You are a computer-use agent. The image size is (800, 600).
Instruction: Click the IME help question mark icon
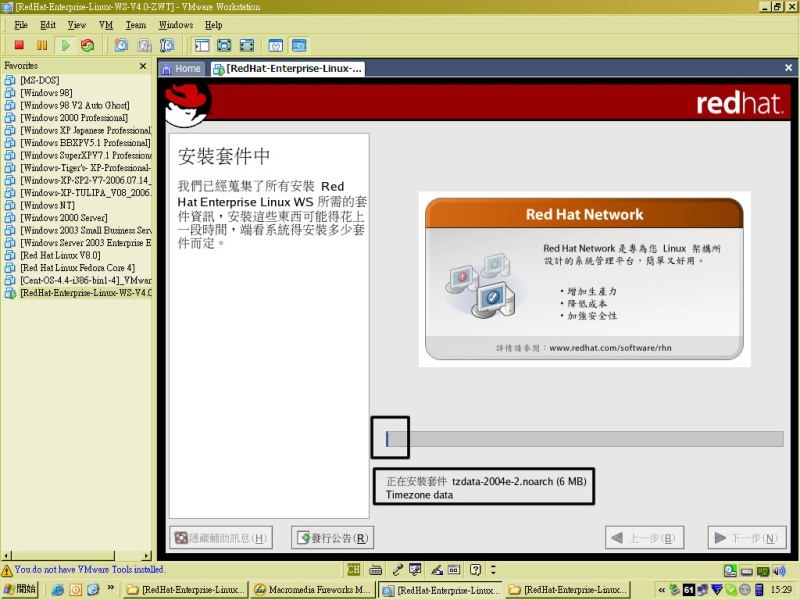point(475,569)
